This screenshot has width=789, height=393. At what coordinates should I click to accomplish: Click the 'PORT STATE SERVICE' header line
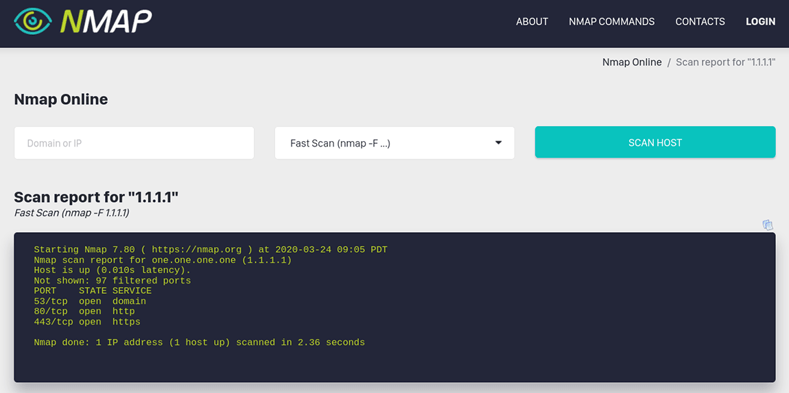(x=93, y=291)
